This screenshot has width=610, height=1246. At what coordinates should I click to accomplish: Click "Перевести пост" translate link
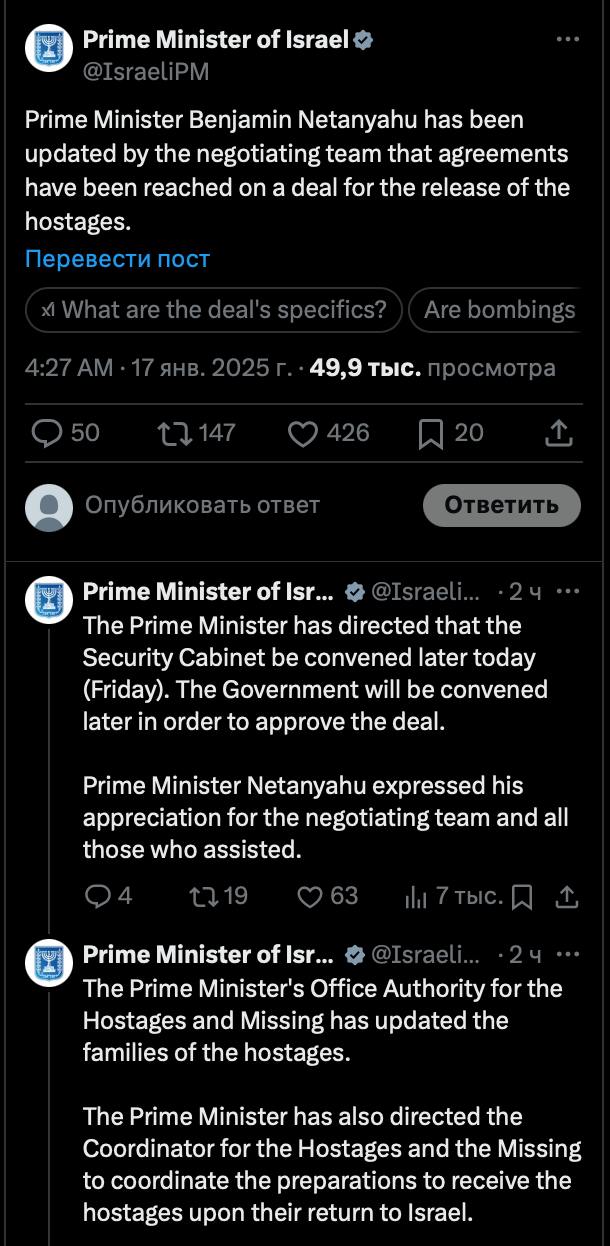(117, 259)
